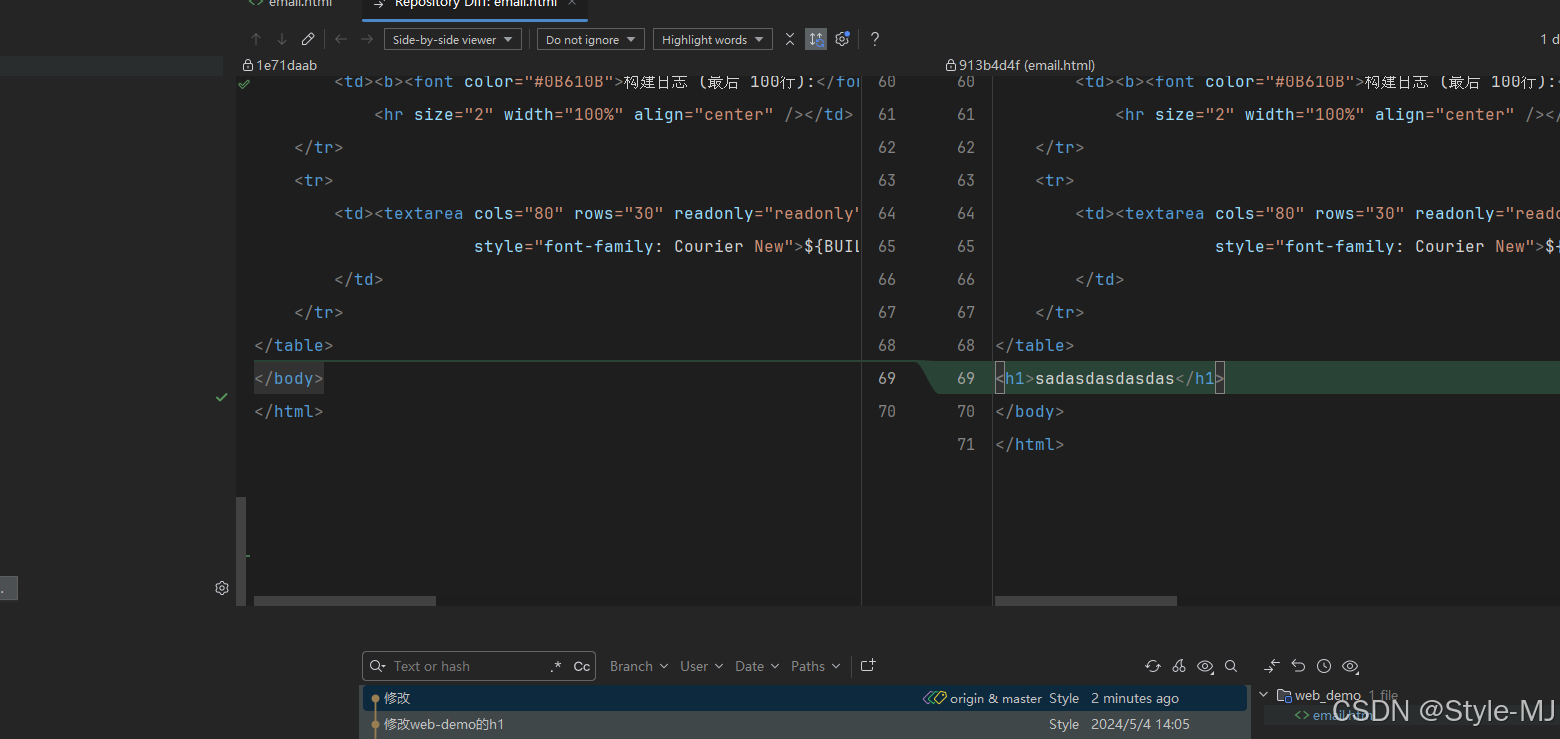The image size is (1560, 739).
Task: Toggle match case Cc in log search
Action: pos(582,666)
